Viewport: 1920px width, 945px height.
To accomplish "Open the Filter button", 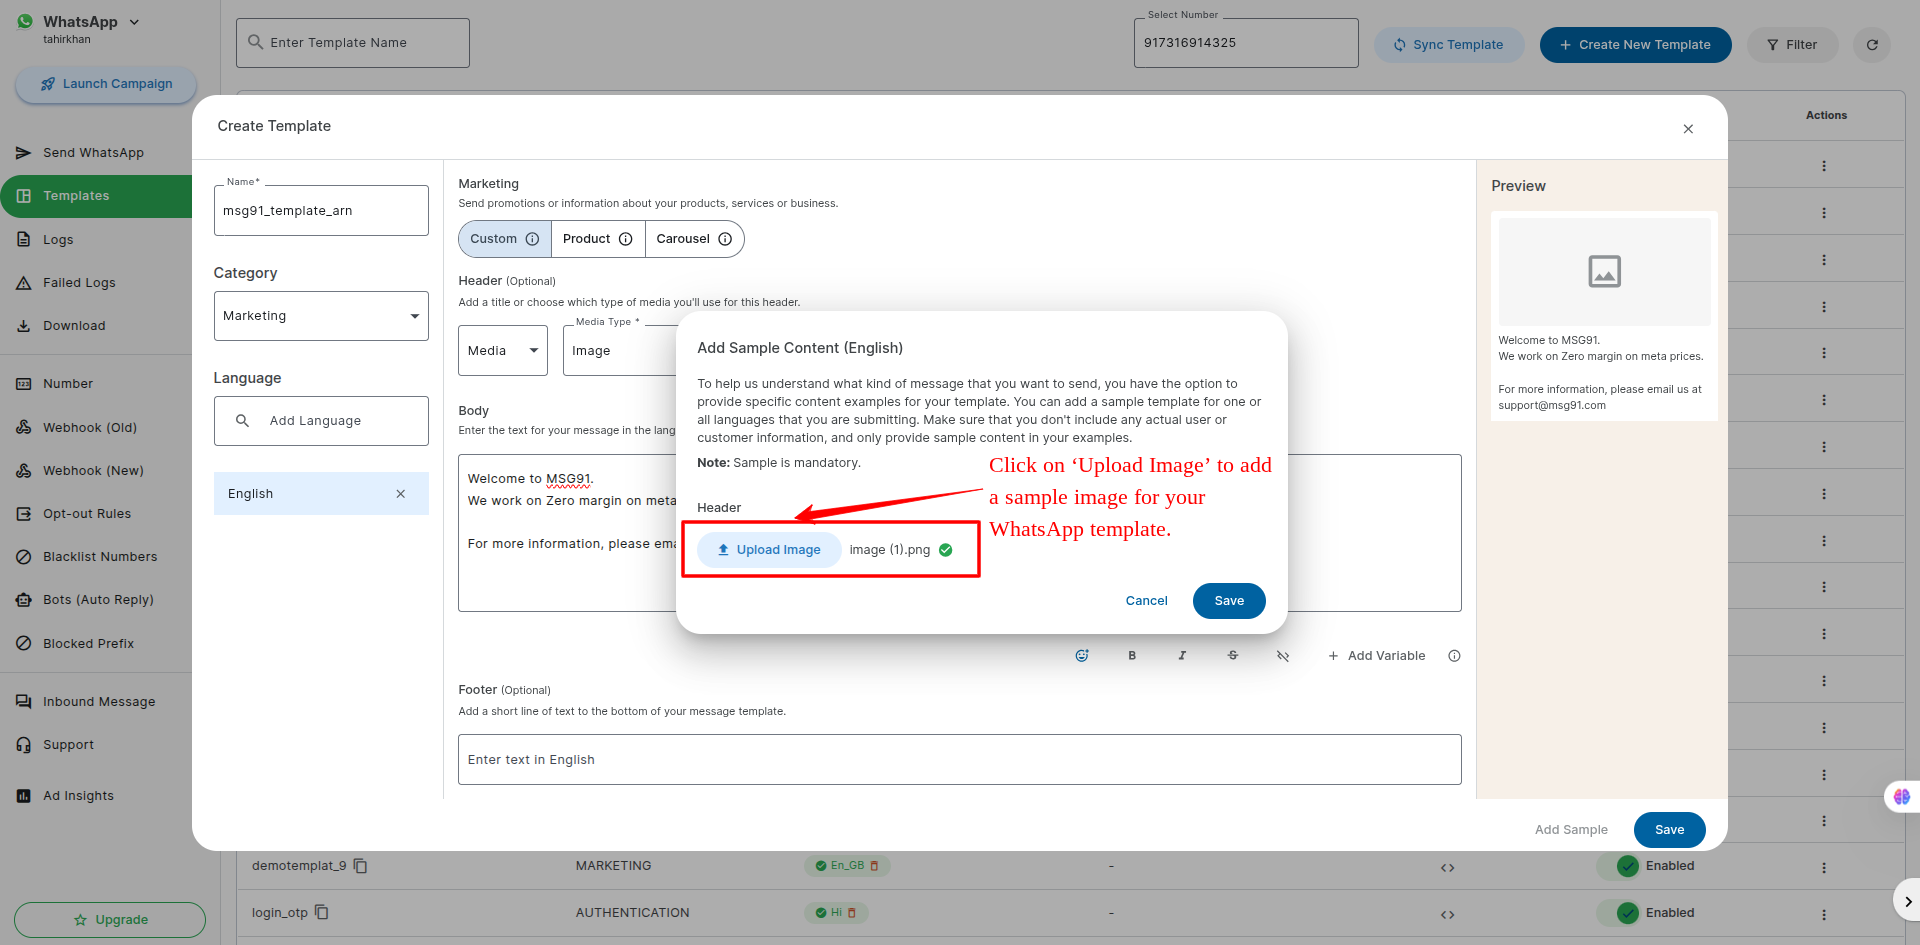I will coord(1792,45).
